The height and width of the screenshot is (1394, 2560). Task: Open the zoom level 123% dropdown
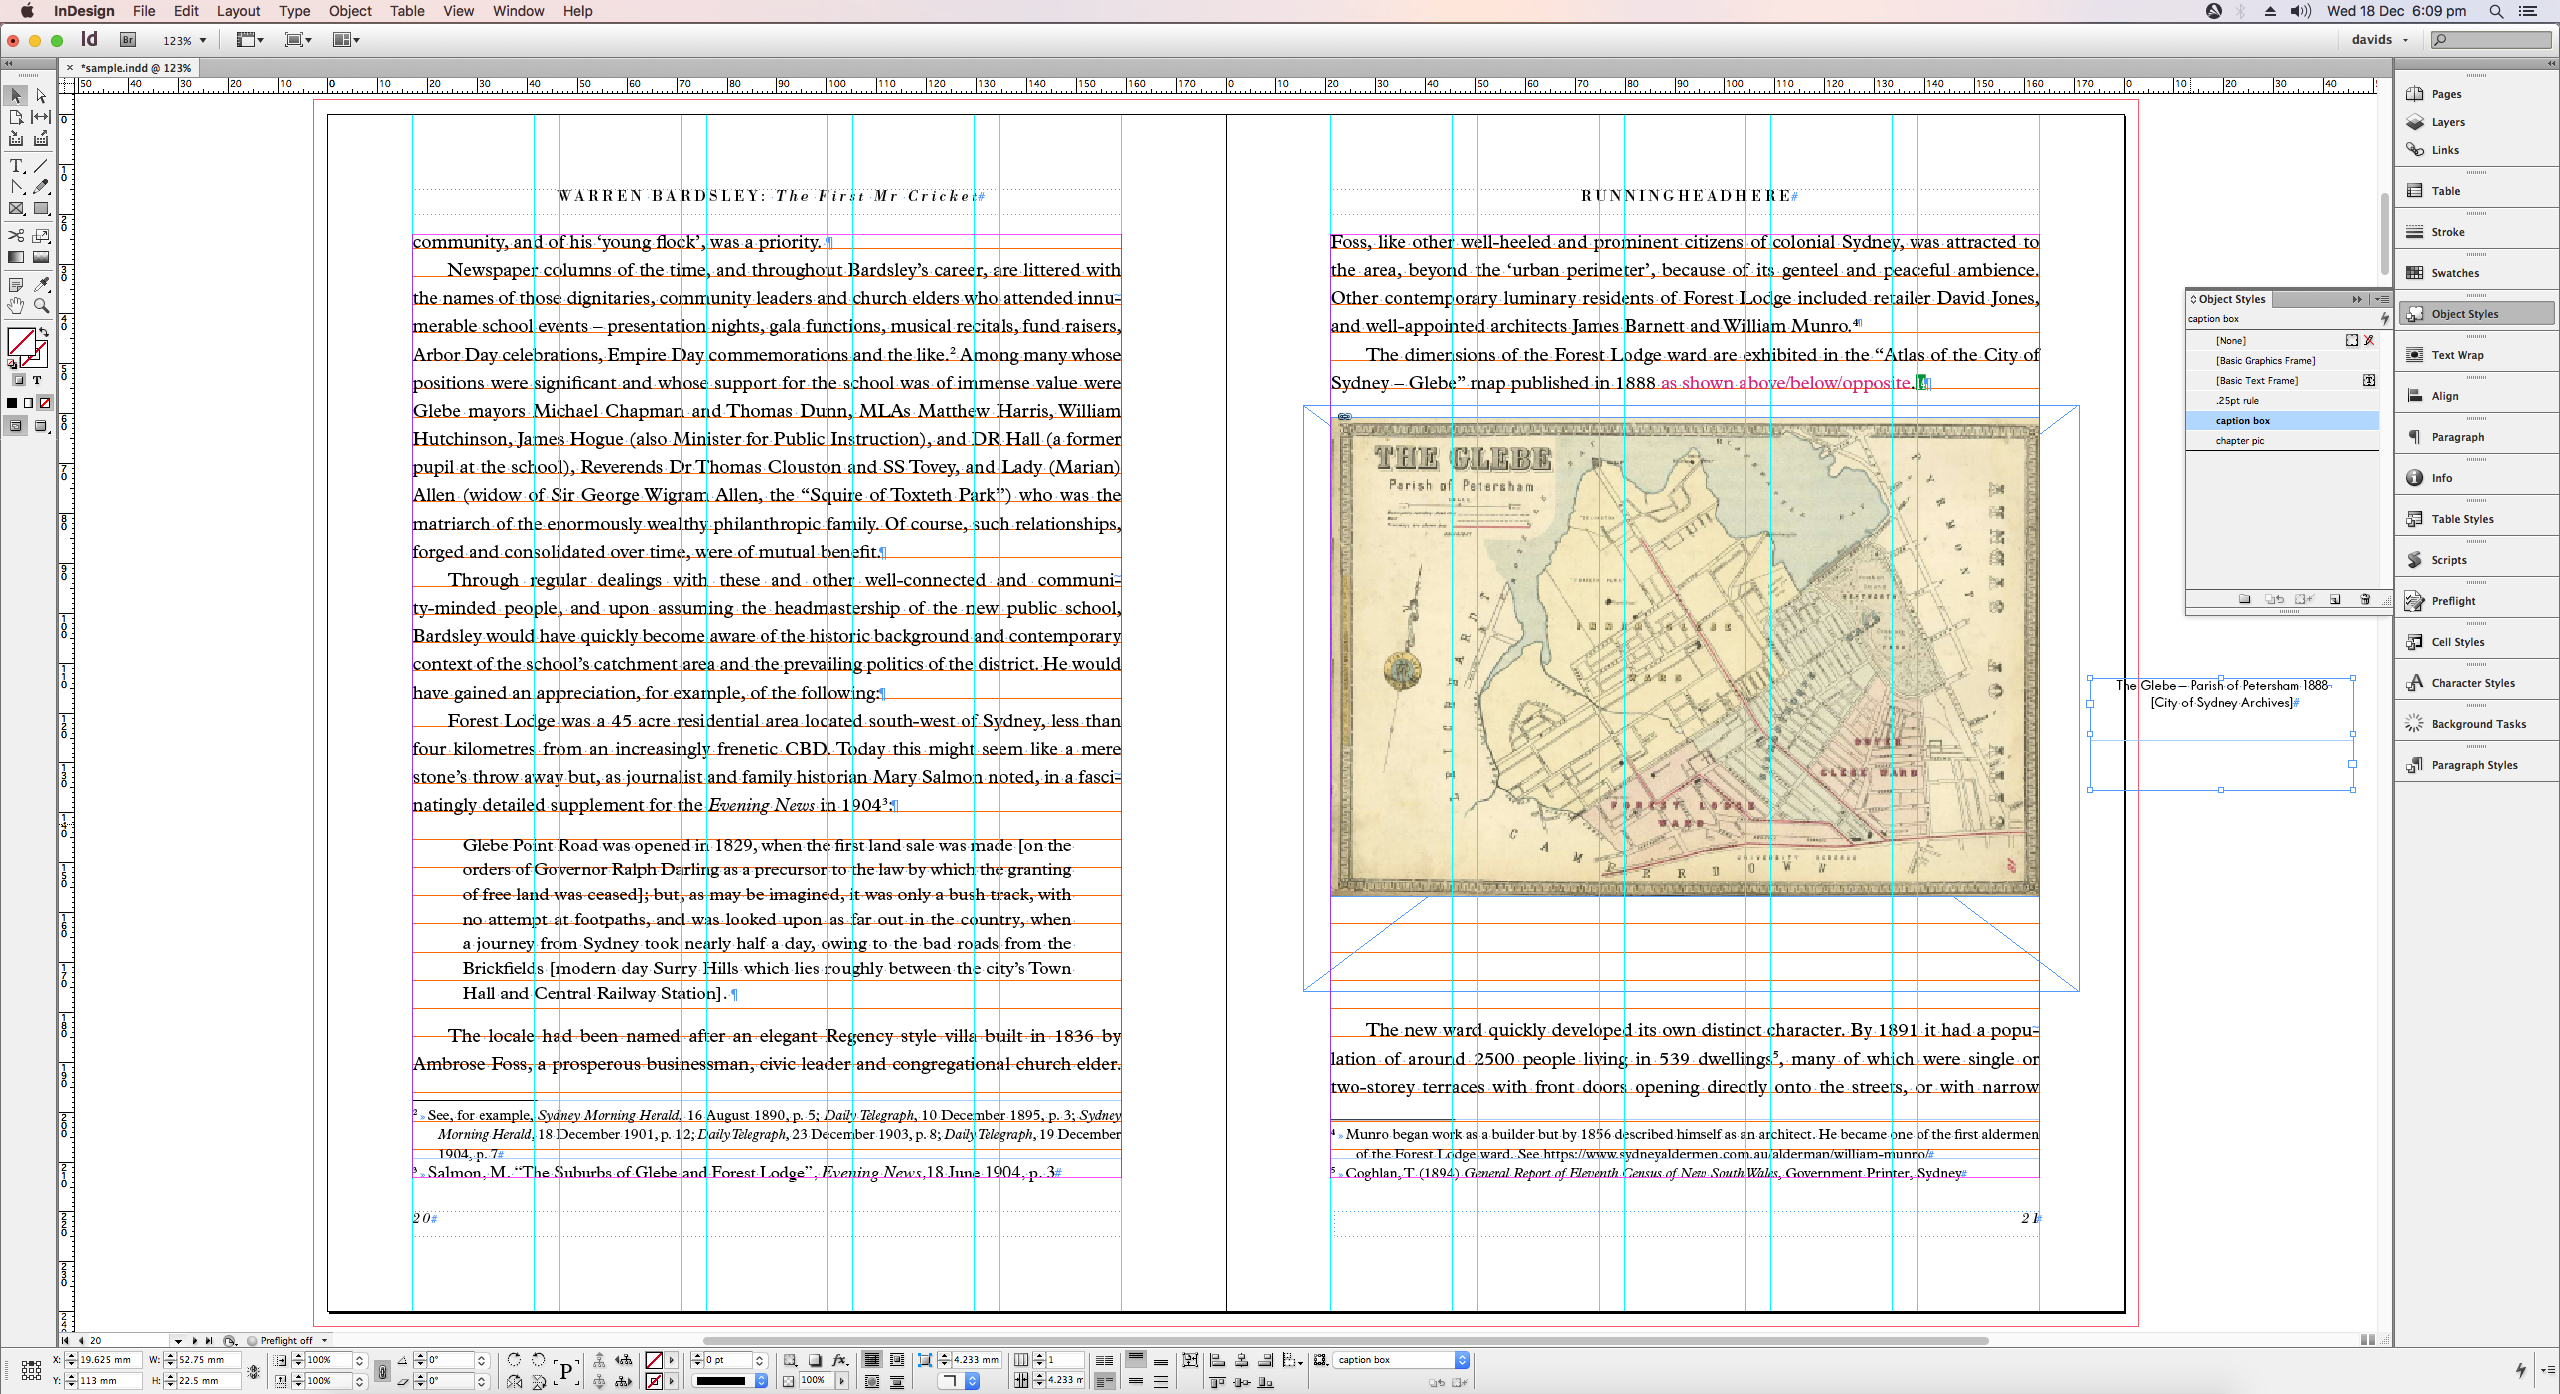coord(203,41)
